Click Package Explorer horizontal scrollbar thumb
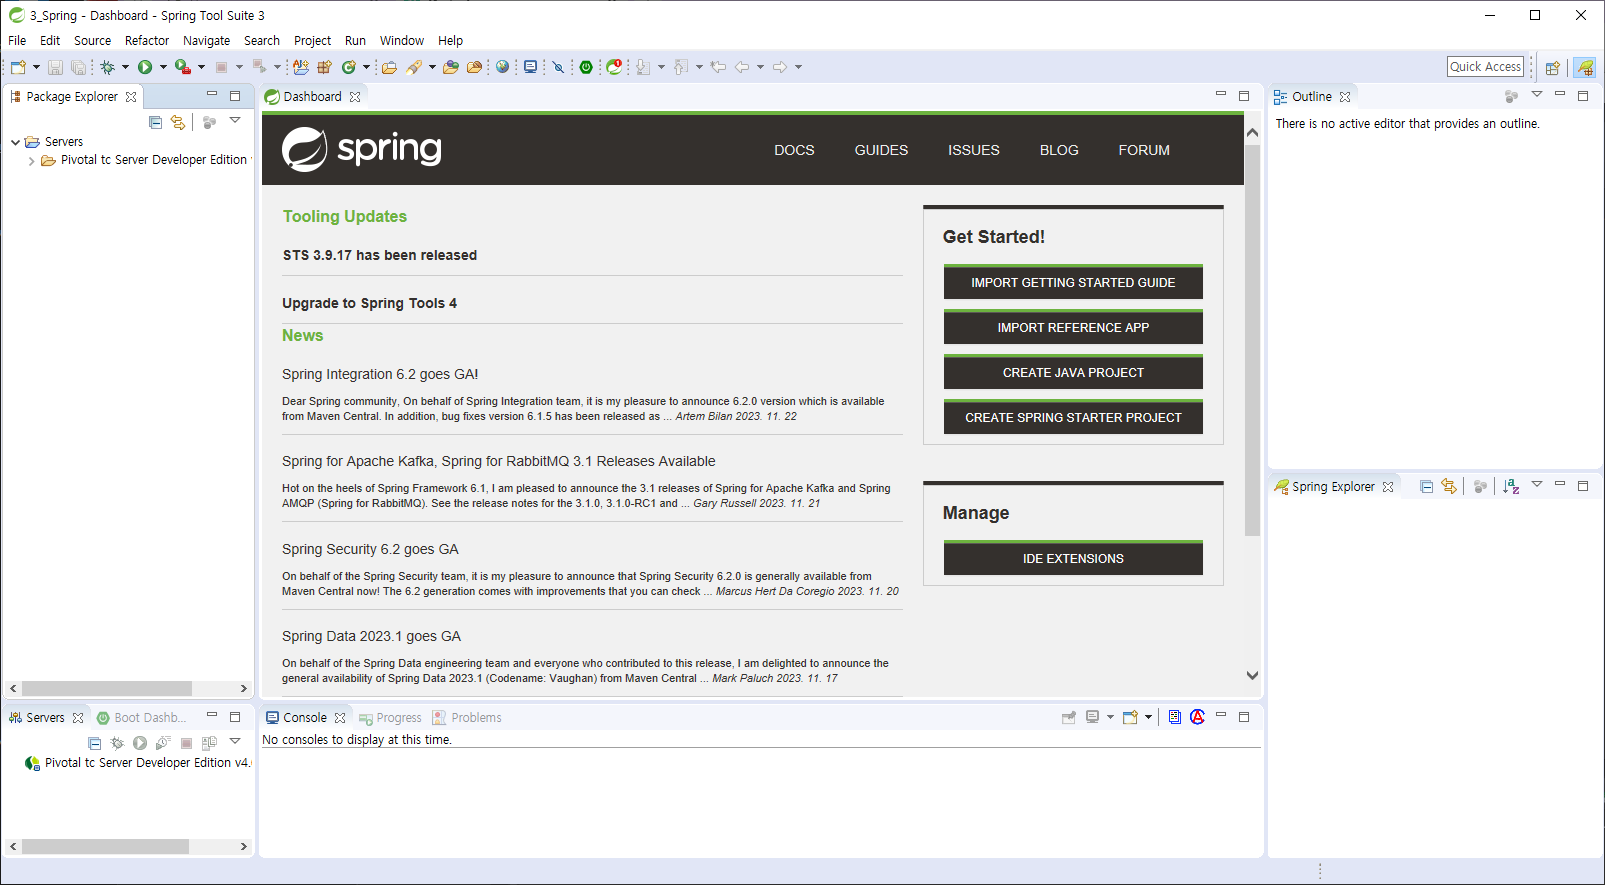Image resolution: width=1605 pixels, height=885 pixels. point(107,688)
